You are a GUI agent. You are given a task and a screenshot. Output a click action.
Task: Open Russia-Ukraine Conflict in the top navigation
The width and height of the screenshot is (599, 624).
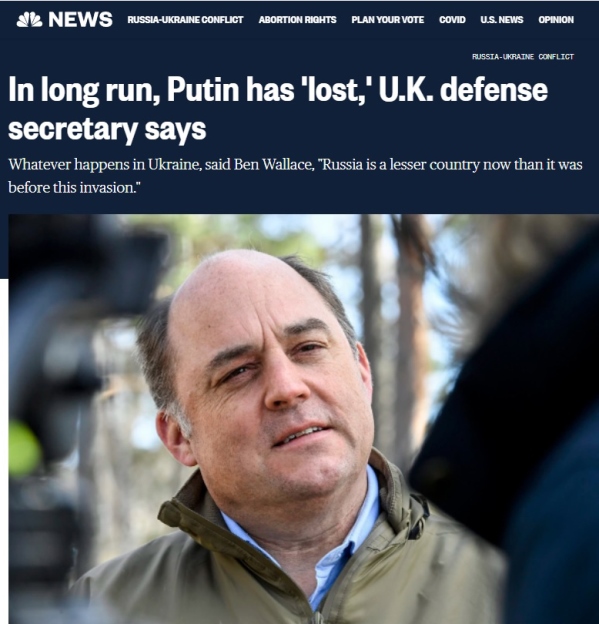[185, 20]
